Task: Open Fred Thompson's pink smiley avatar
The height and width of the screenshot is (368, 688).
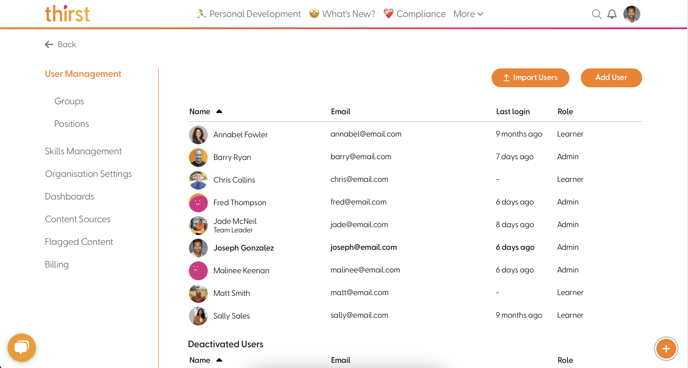Action: click(x=198, y=202)
